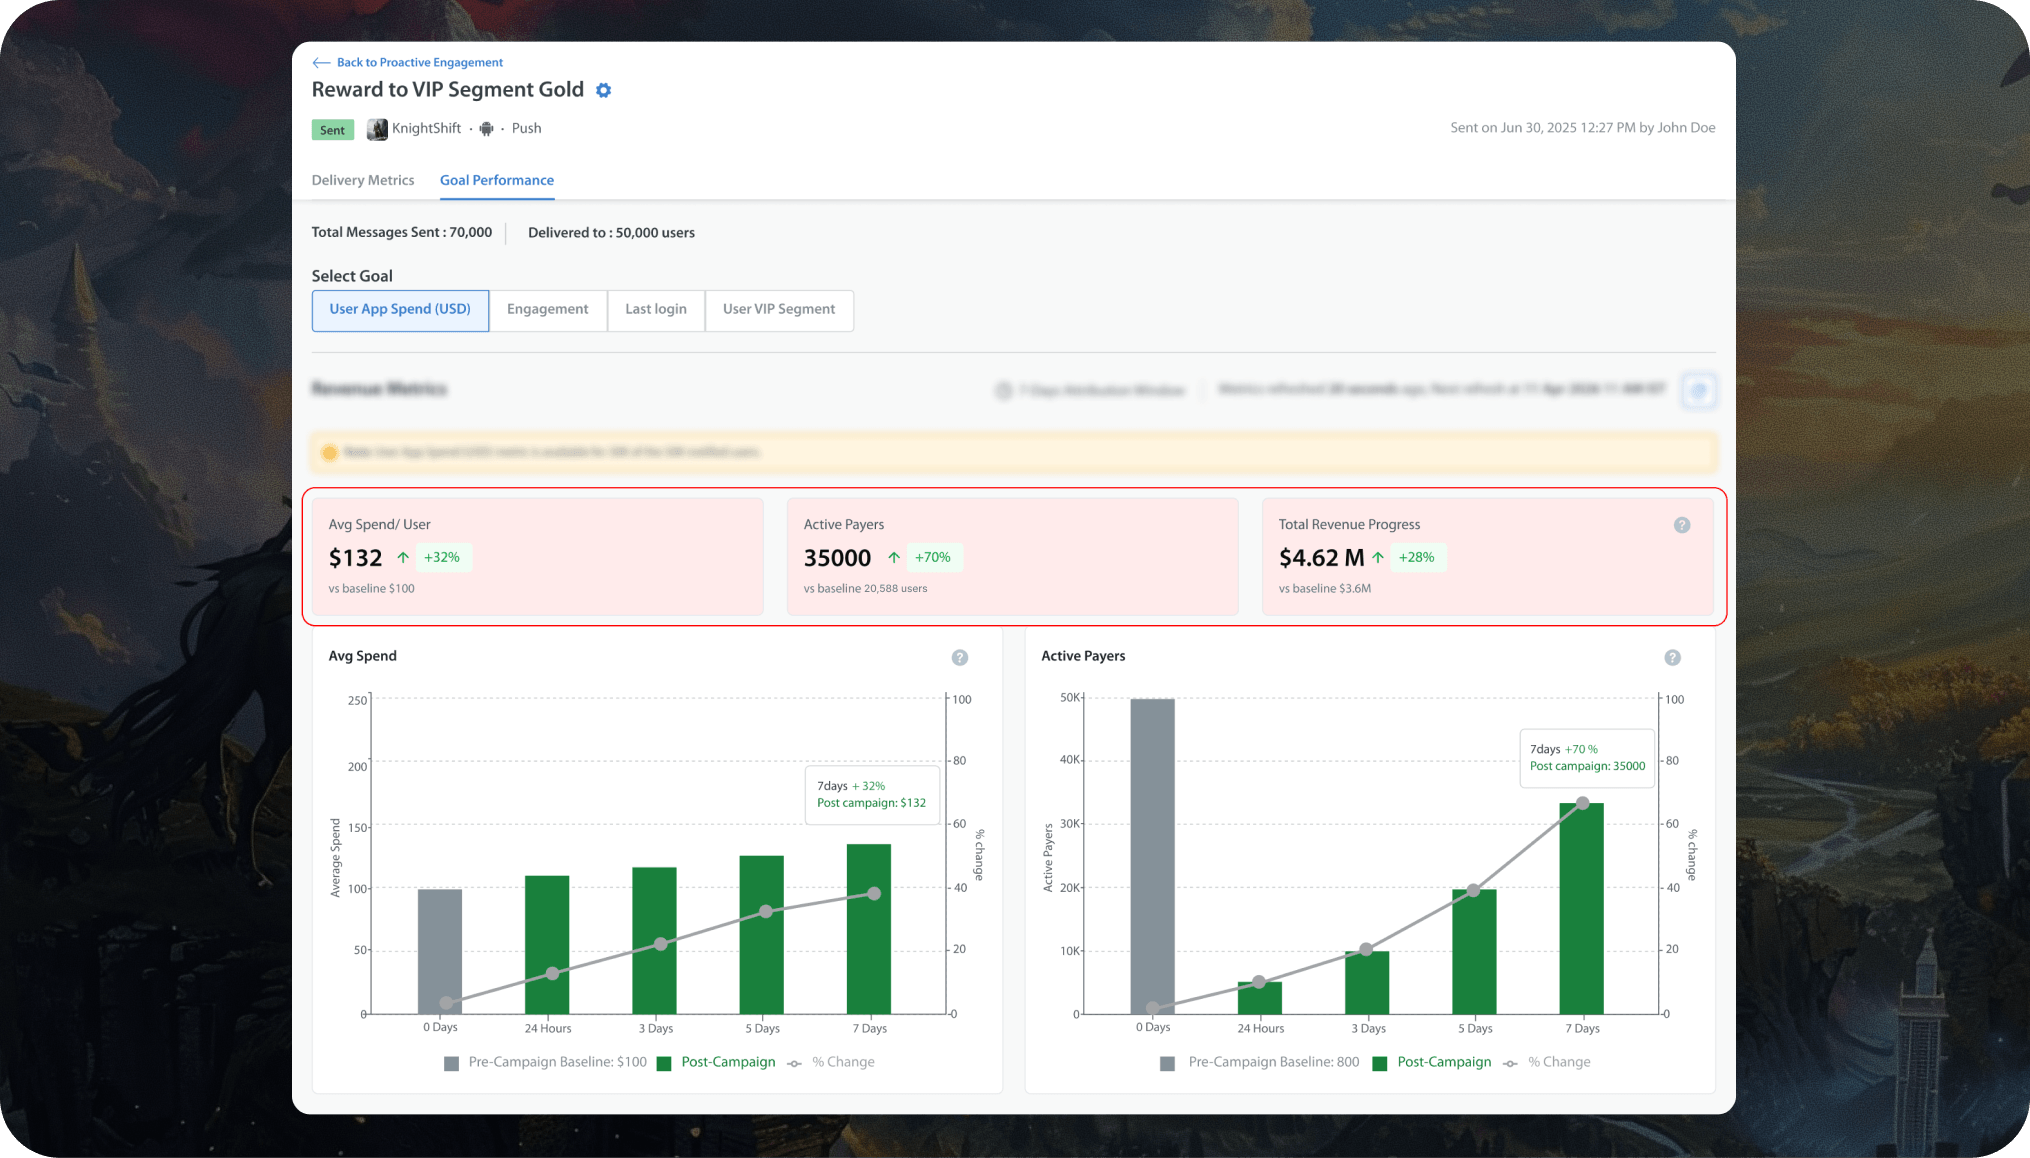Click the gray 0 Days bar in Avg Spend chart
This screenshot has width=2030, height=1158.
[440, 951]
